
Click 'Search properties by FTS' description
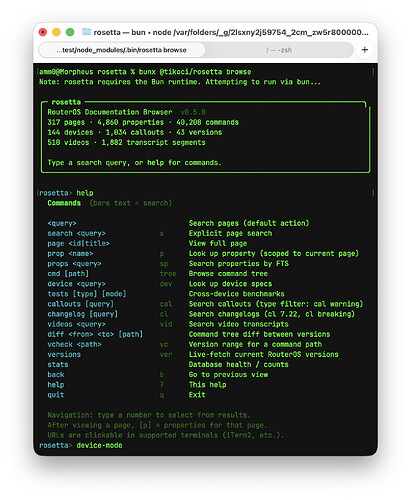tap(239, 264)
